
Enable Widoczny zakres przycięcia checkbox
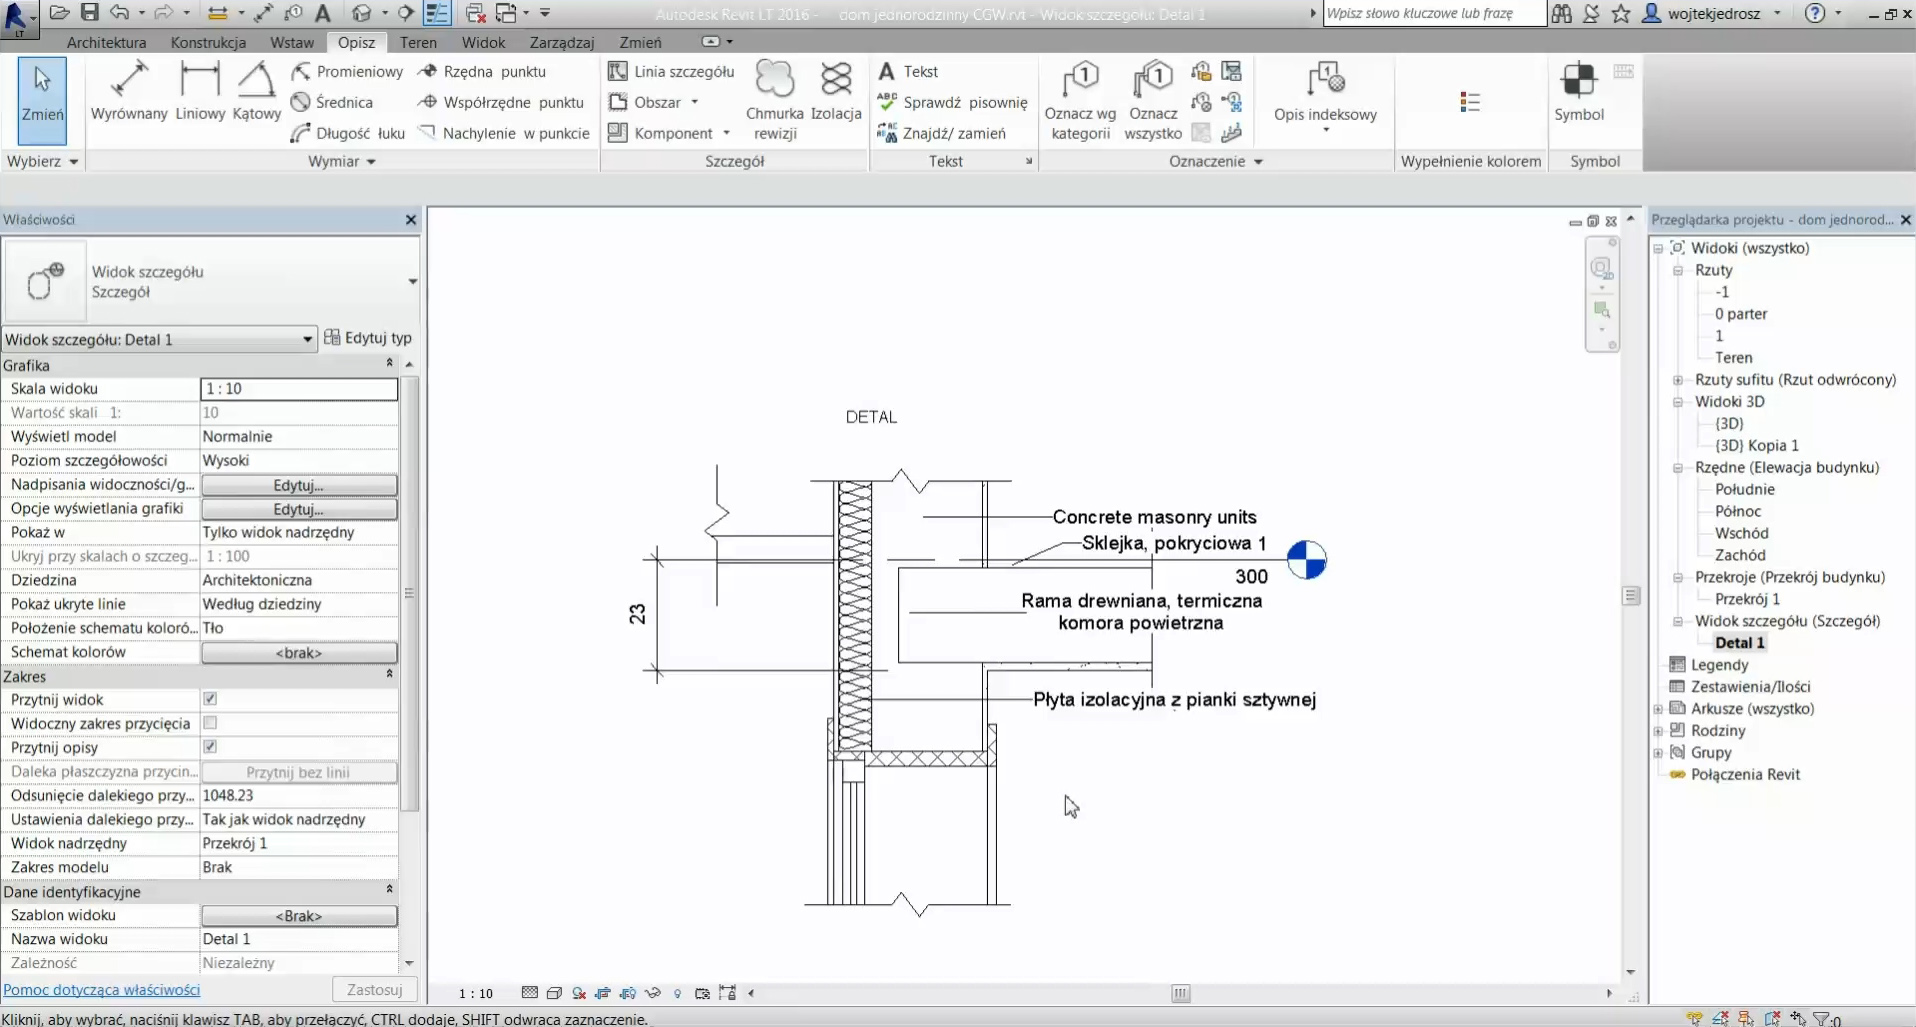[210, 723]
